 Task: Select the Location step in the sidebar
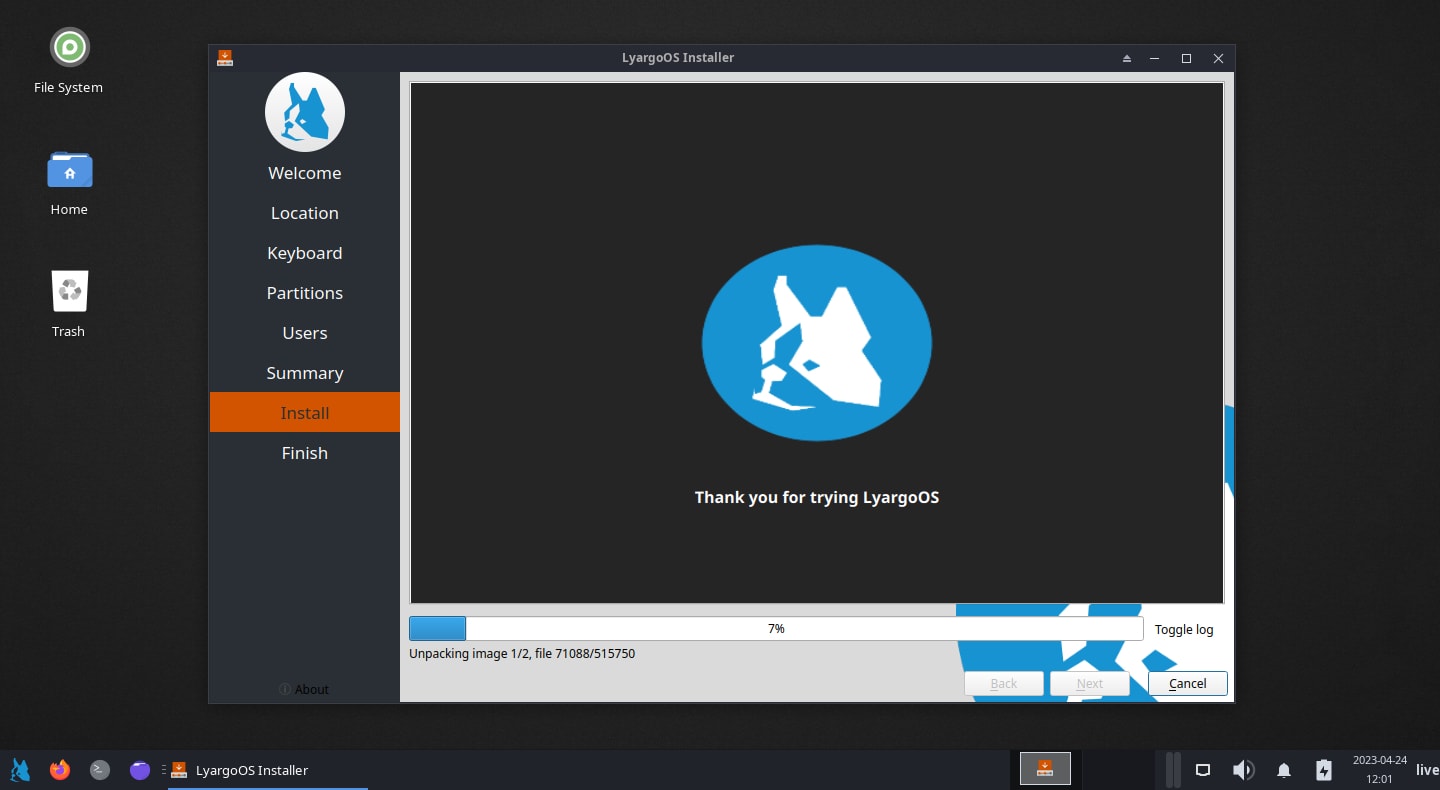[x=305, y=213]
